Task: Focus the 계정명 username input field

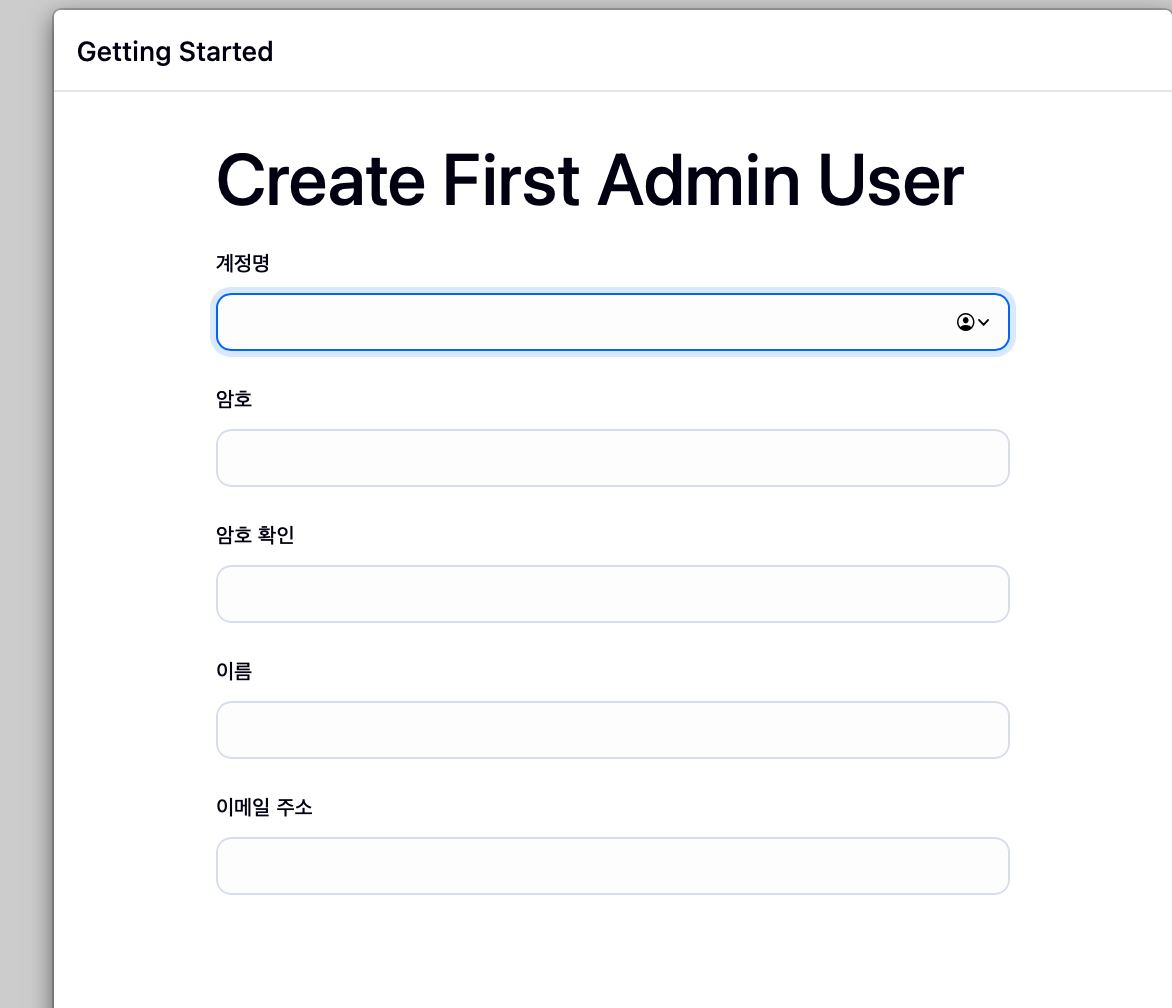Action: click(580, 322)
